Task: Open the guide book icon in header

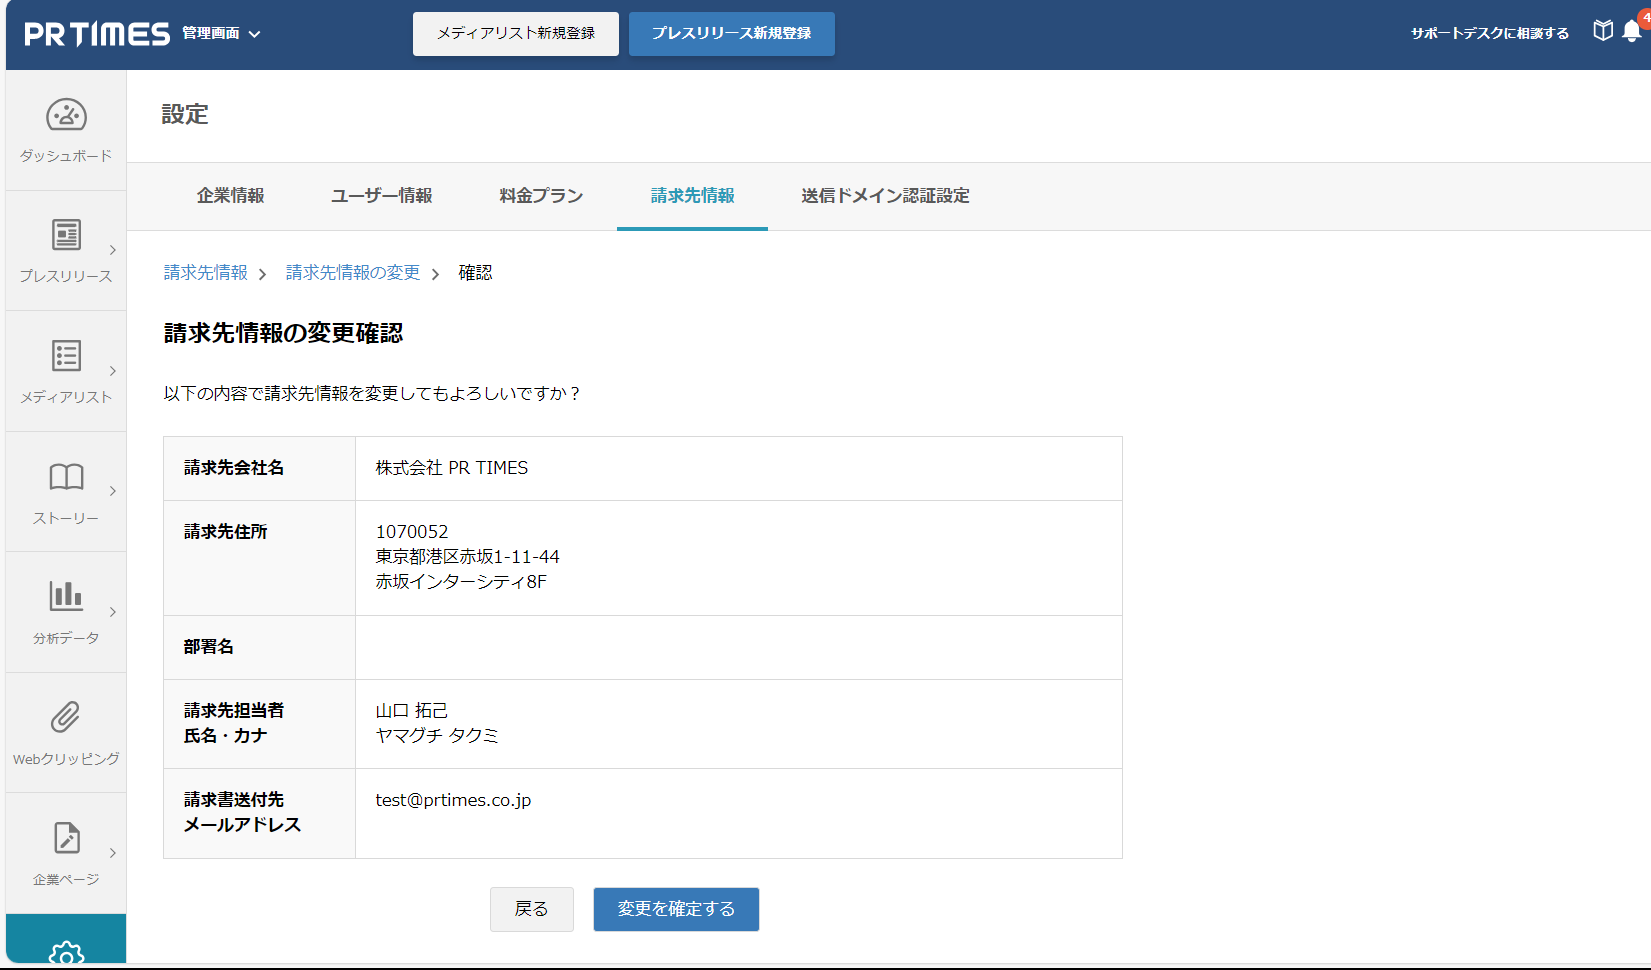Action: (x=1603, y=31)
